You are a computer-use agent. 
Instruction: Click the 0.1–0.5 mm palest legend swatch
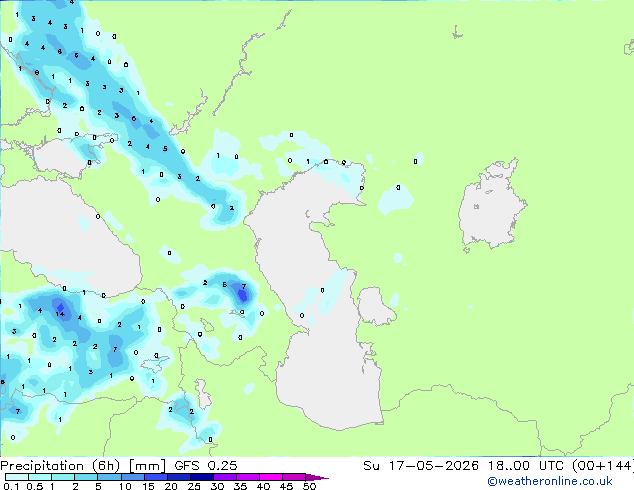coord(17,477)
